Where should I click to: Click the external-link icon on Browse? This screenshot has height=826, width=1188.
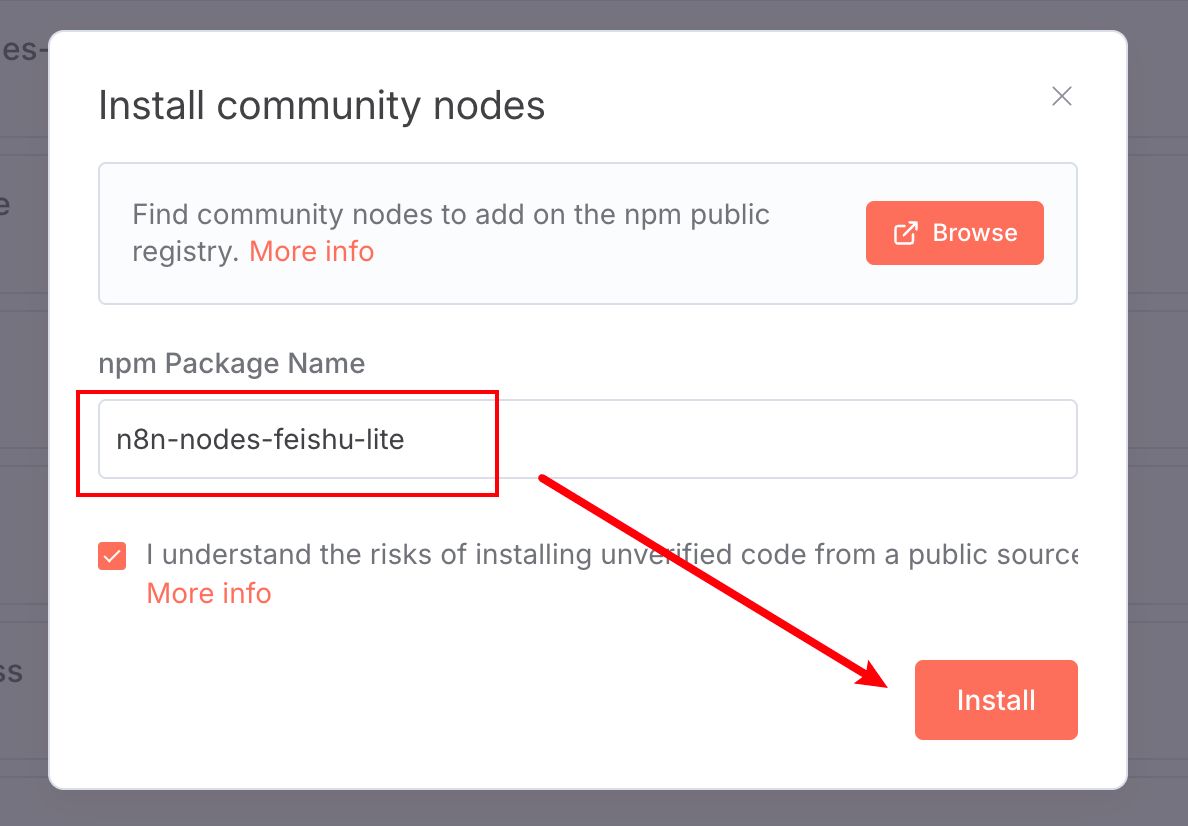click(x=905, y=233)
